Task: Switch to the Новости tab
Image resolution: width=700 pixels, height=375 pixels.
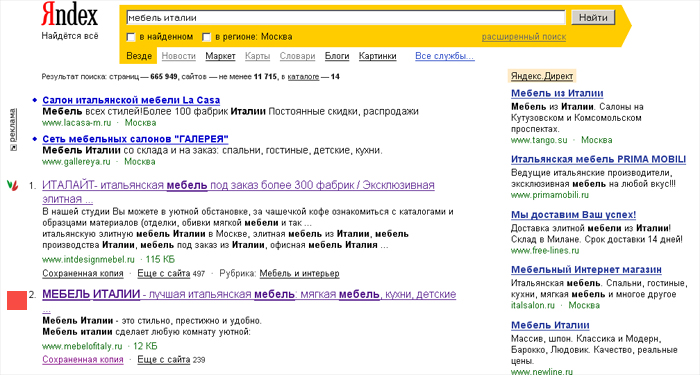Action: [x=179, y=56]
